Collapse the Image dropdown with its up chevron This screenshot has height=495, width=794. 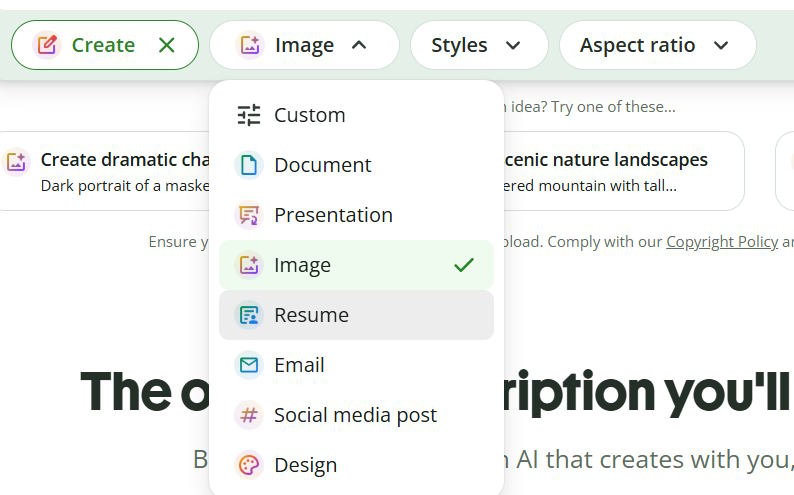[x=359, y=45]
